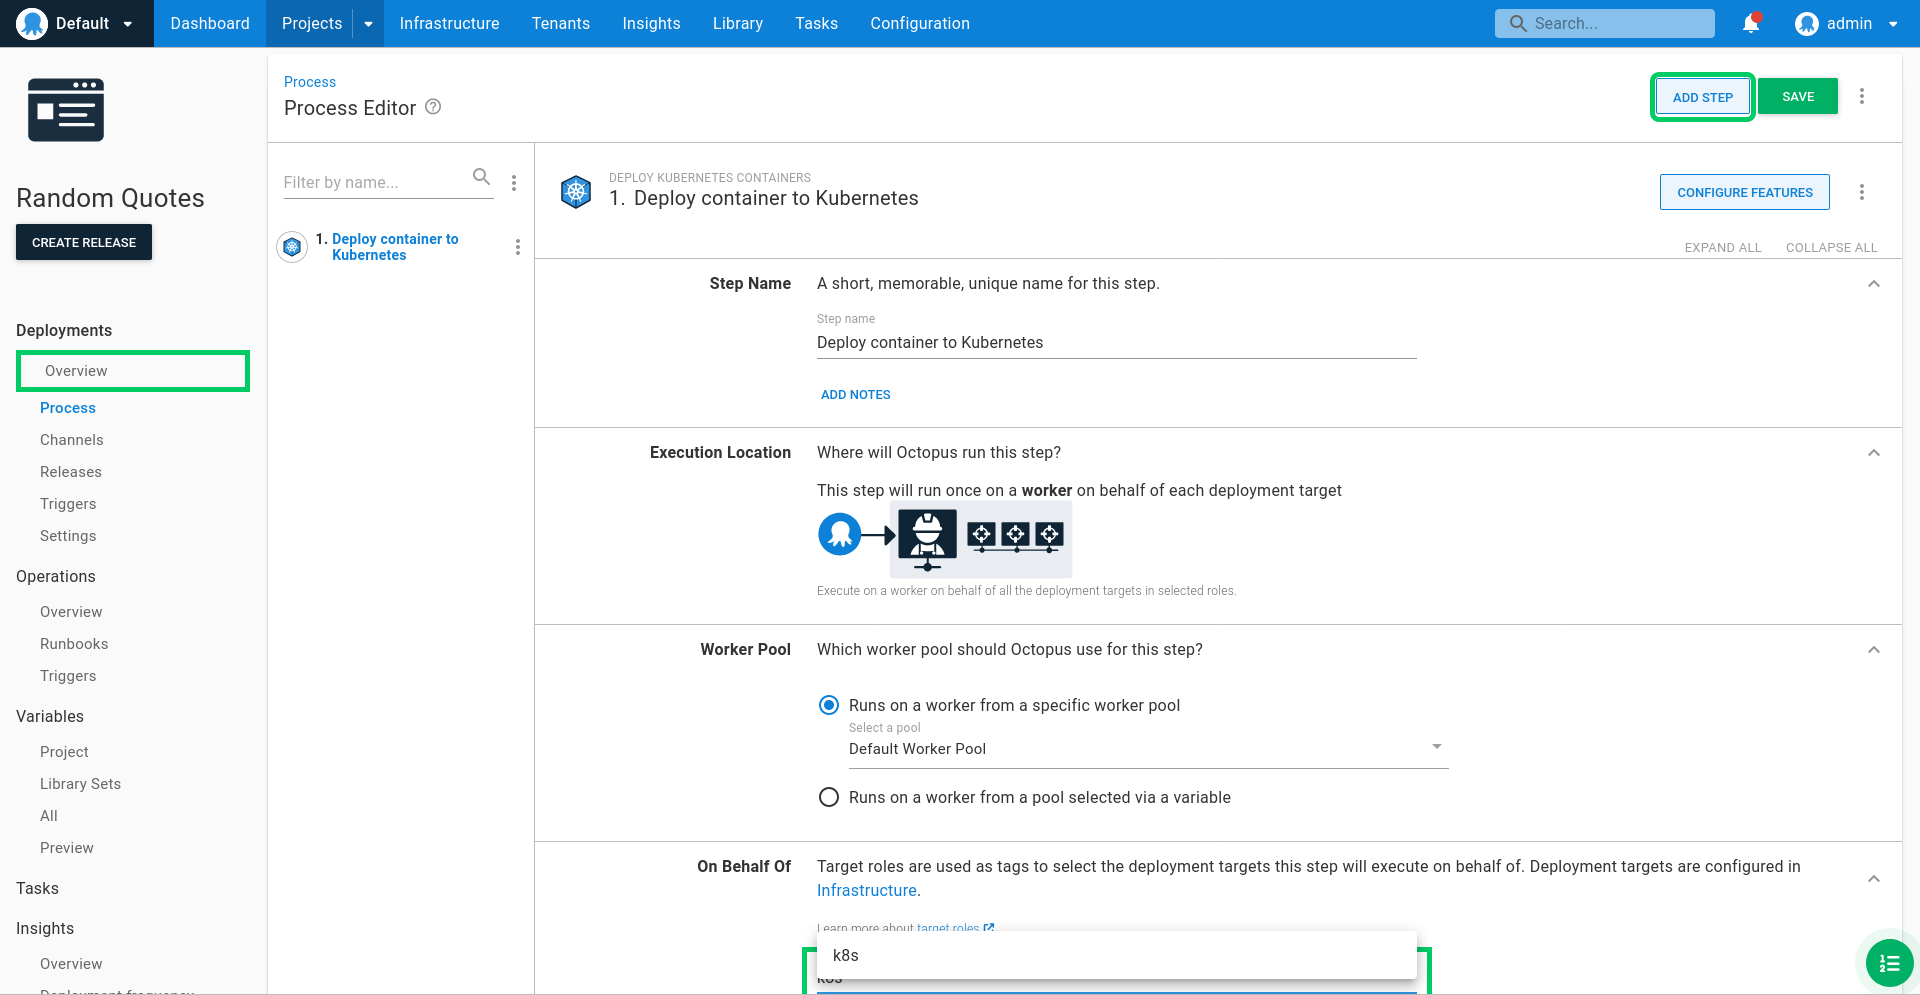Select specific worker pool radio option

coord(829,705)
